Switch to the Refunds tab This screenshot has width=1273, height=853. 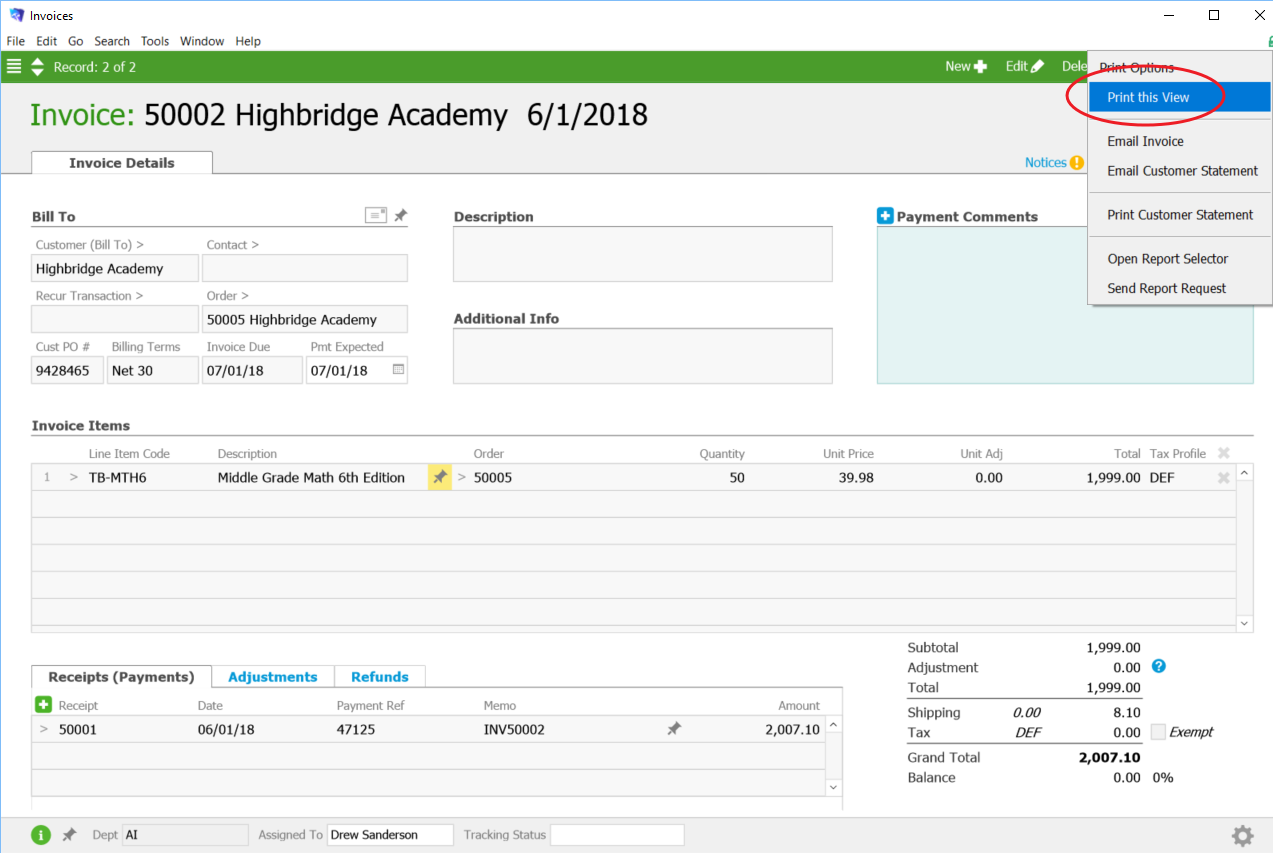[x=380, y=677]
